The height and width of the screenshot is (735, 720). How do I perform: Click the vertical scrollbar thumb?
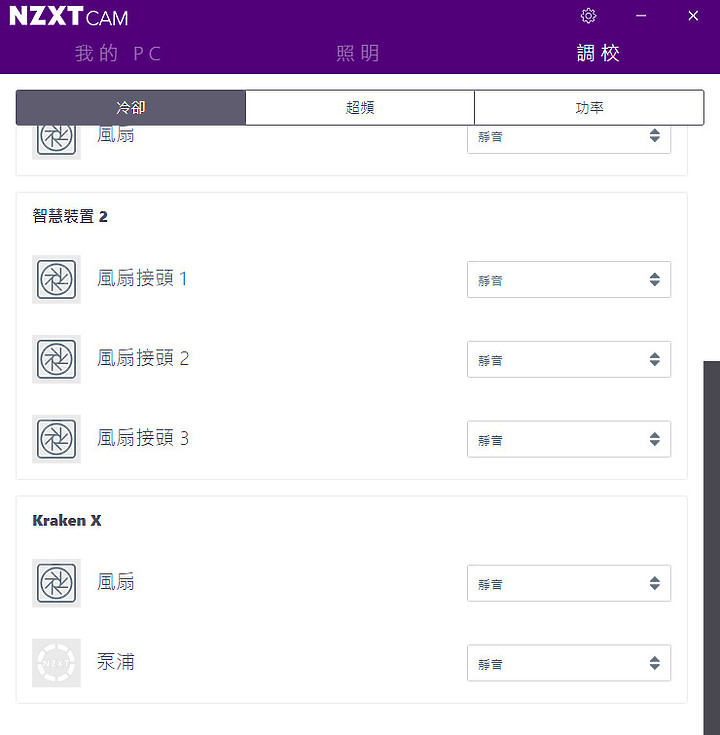coord(712,548)
